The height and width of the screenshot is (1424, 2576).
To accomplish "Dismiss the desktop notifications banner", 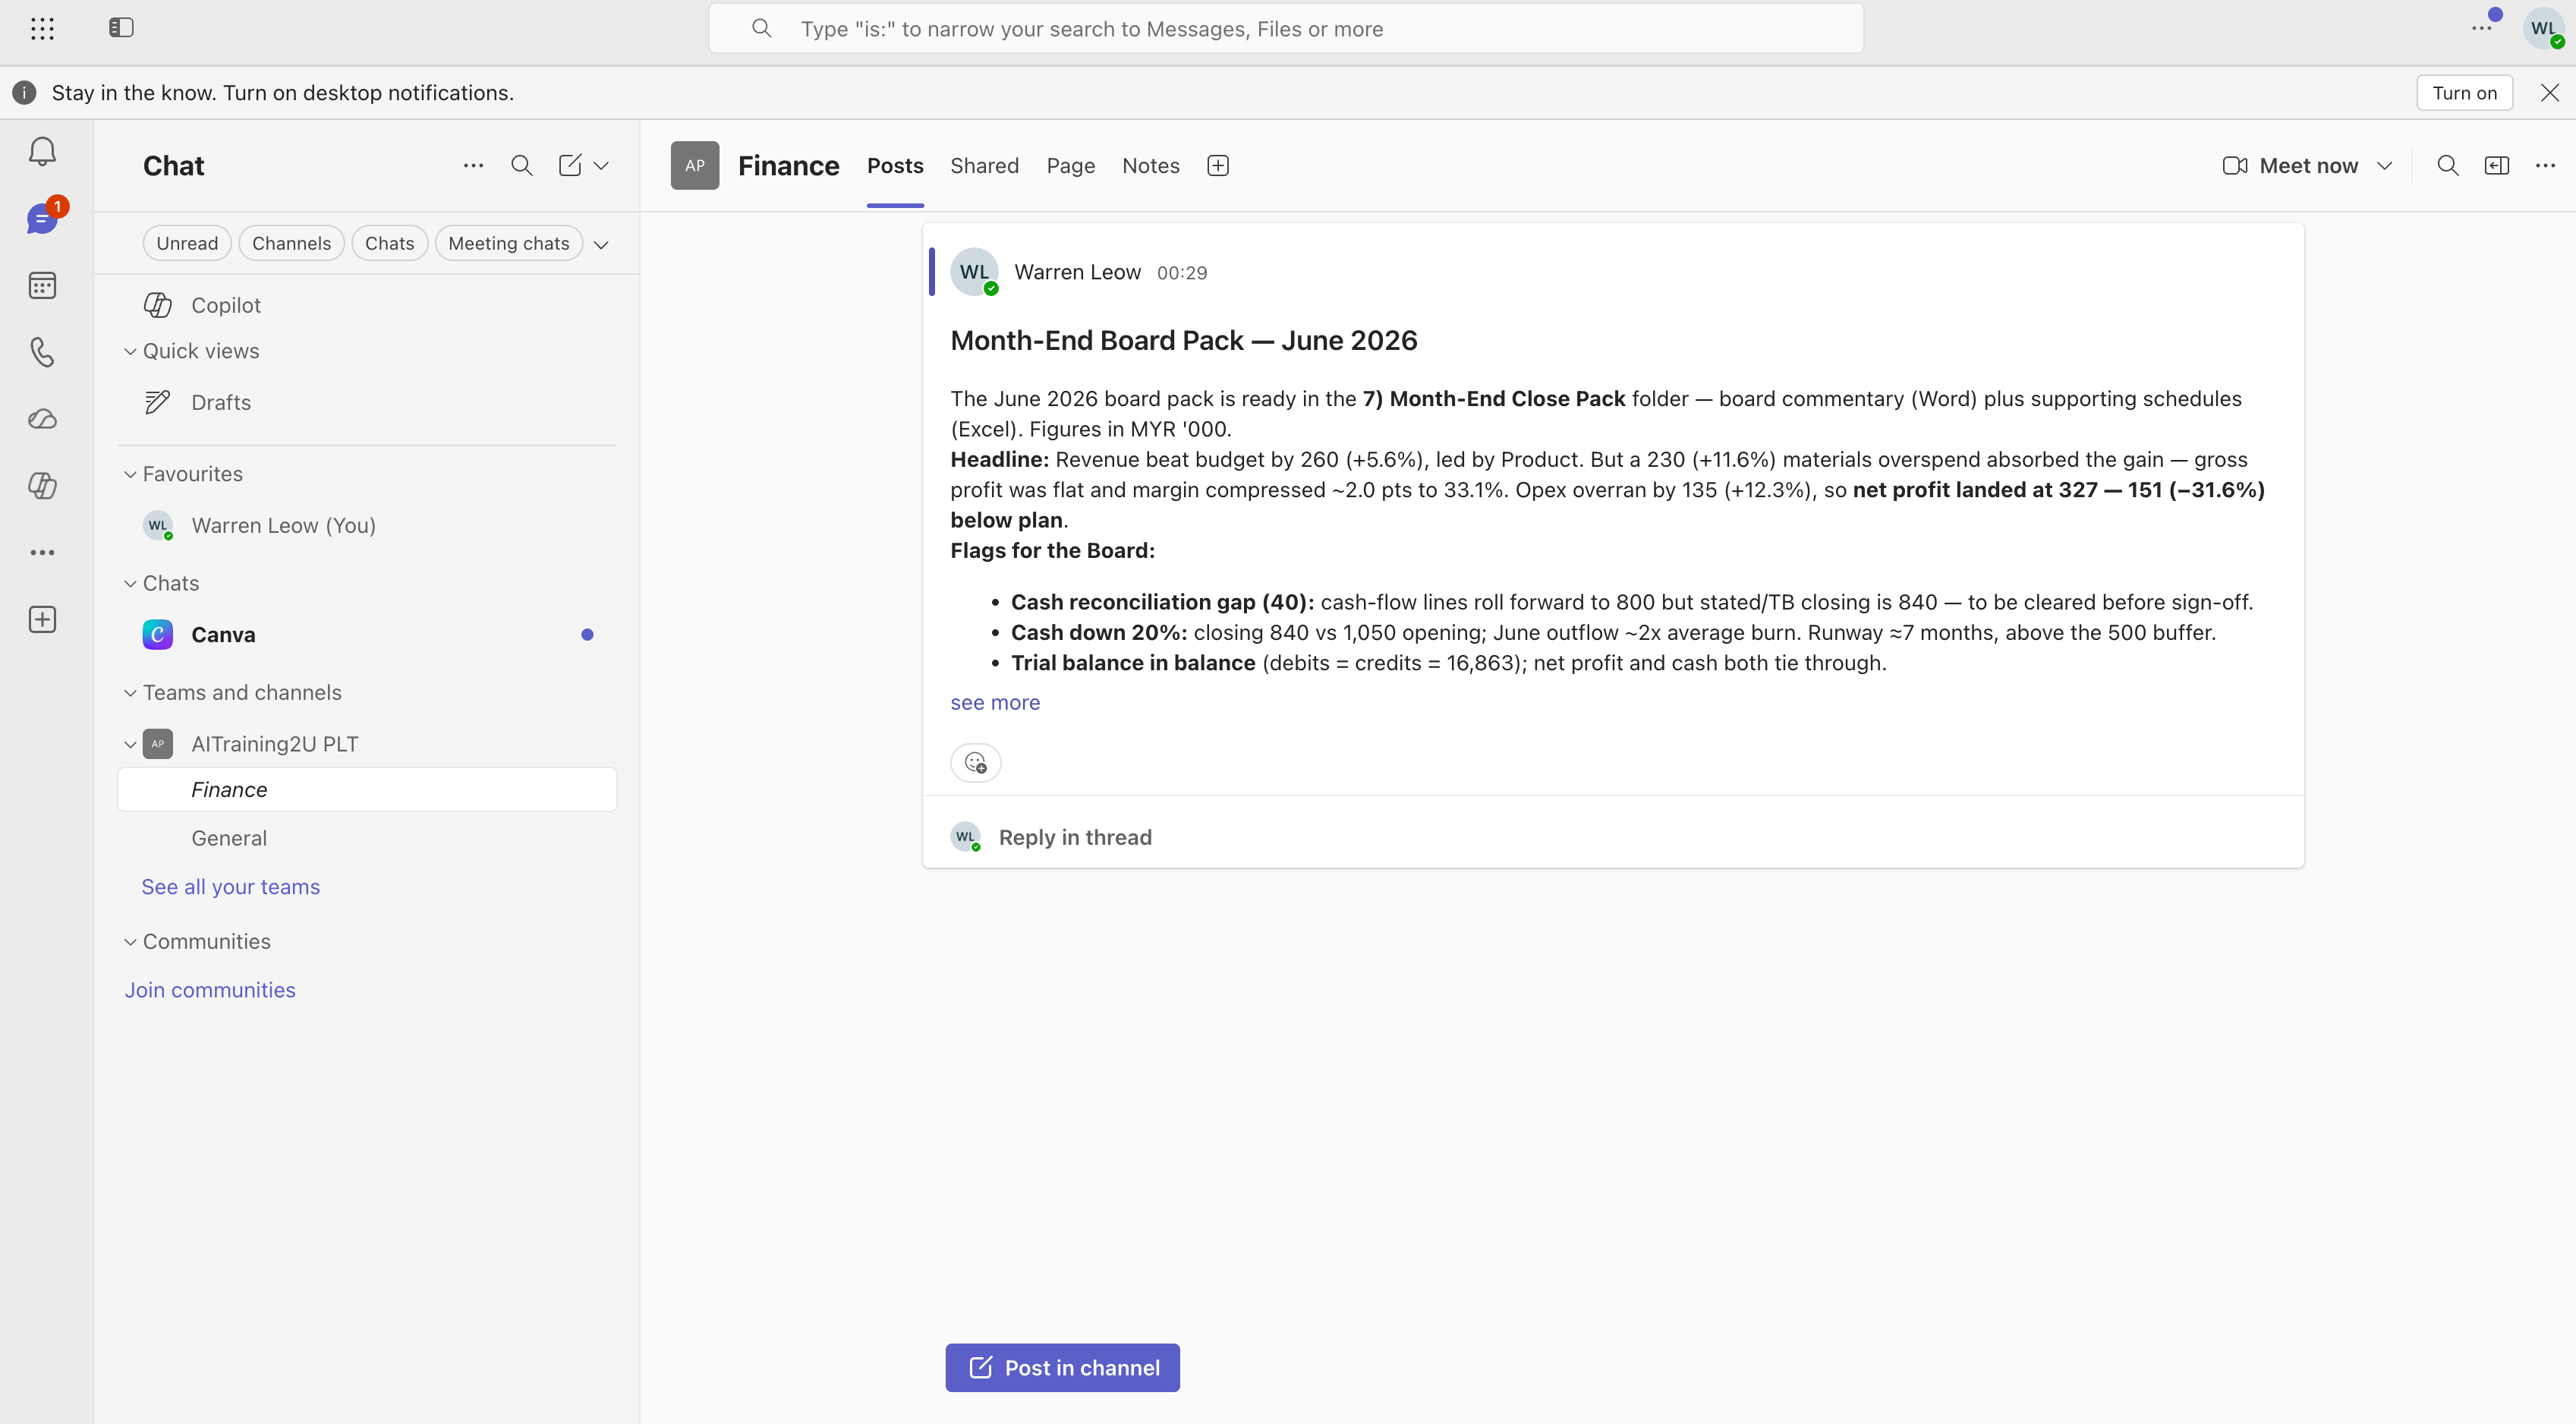I will (2549, 92).
